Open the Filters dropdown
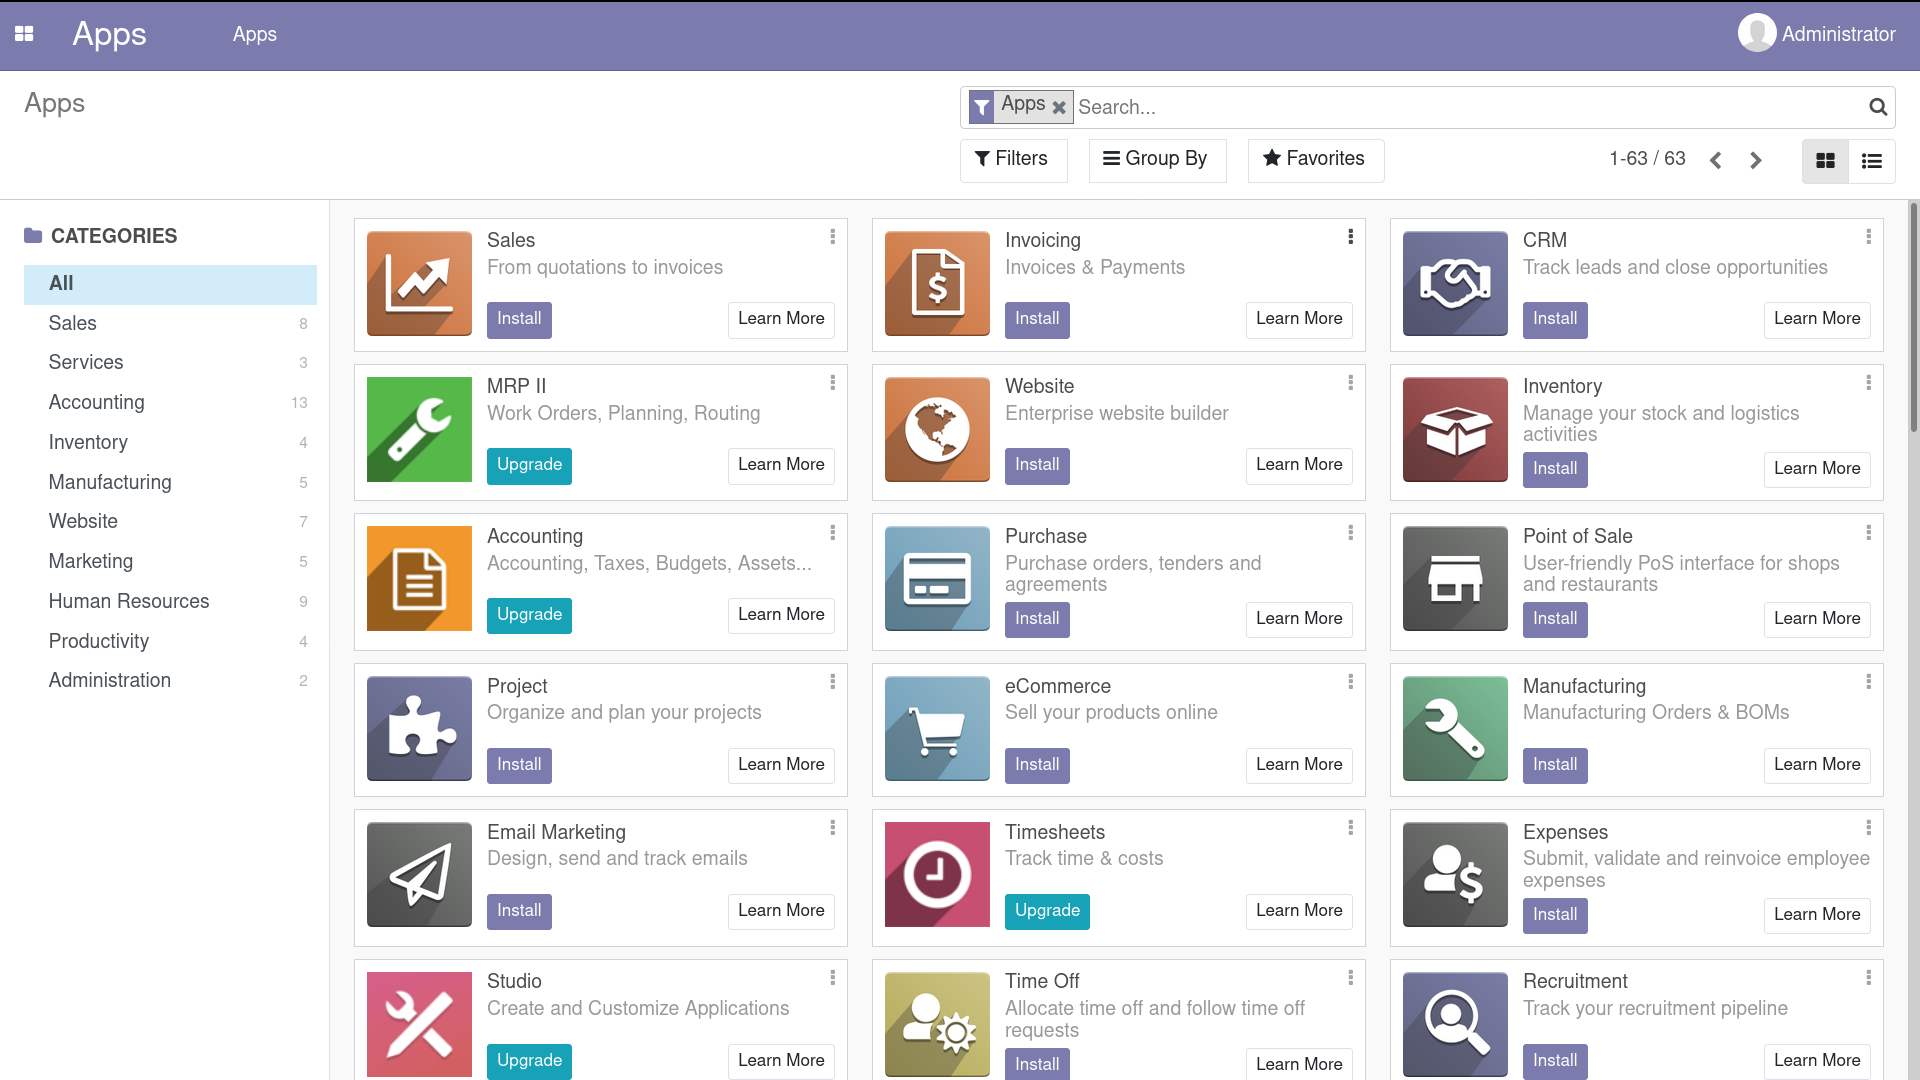This screenshot has width=1920, height=1080. click(1012, 159)
